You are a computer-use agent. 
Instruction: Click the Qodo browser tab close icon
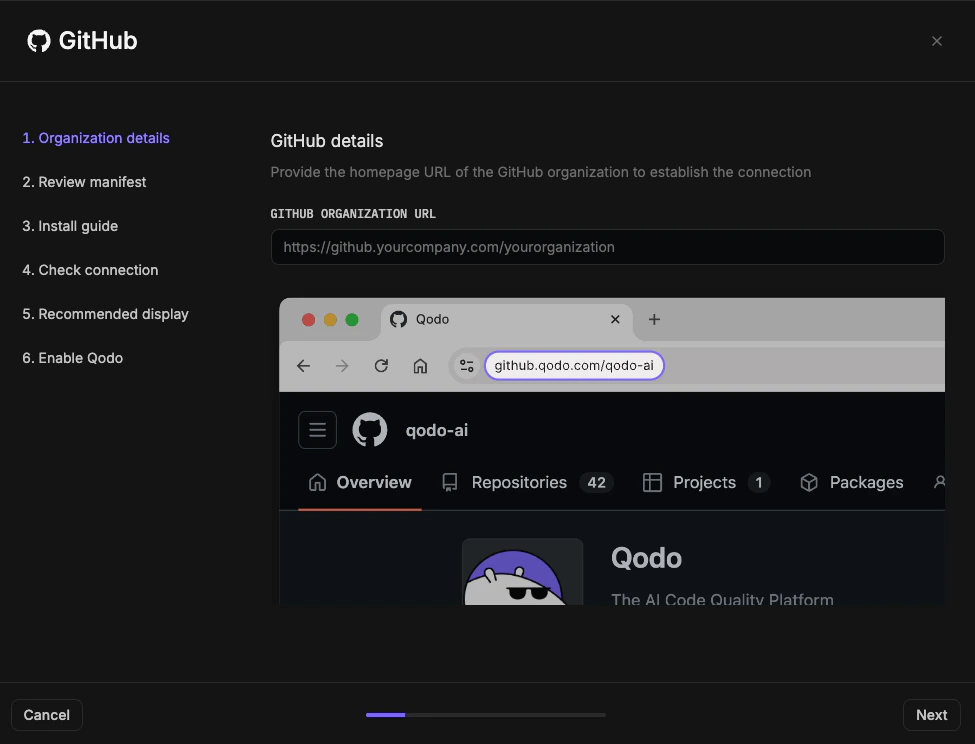coord(615,319)
